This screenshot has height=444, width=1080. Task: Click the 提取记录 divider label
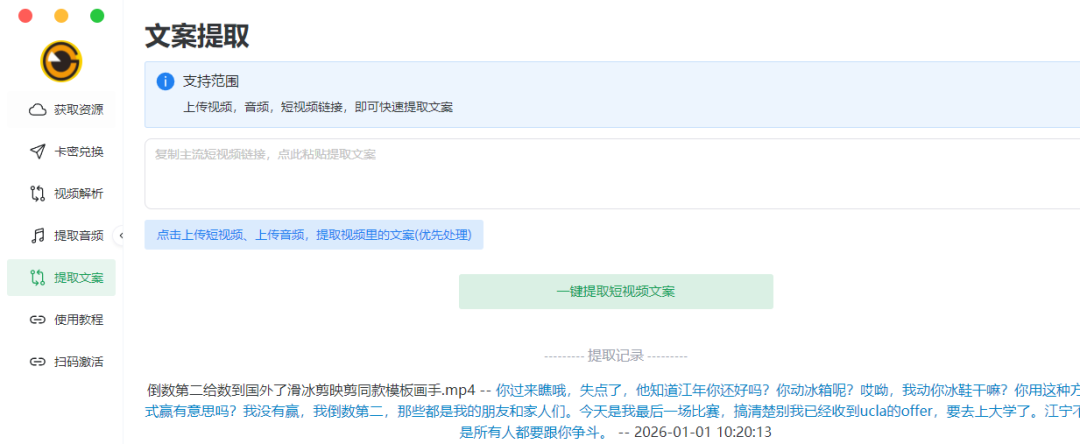(615, 355)
